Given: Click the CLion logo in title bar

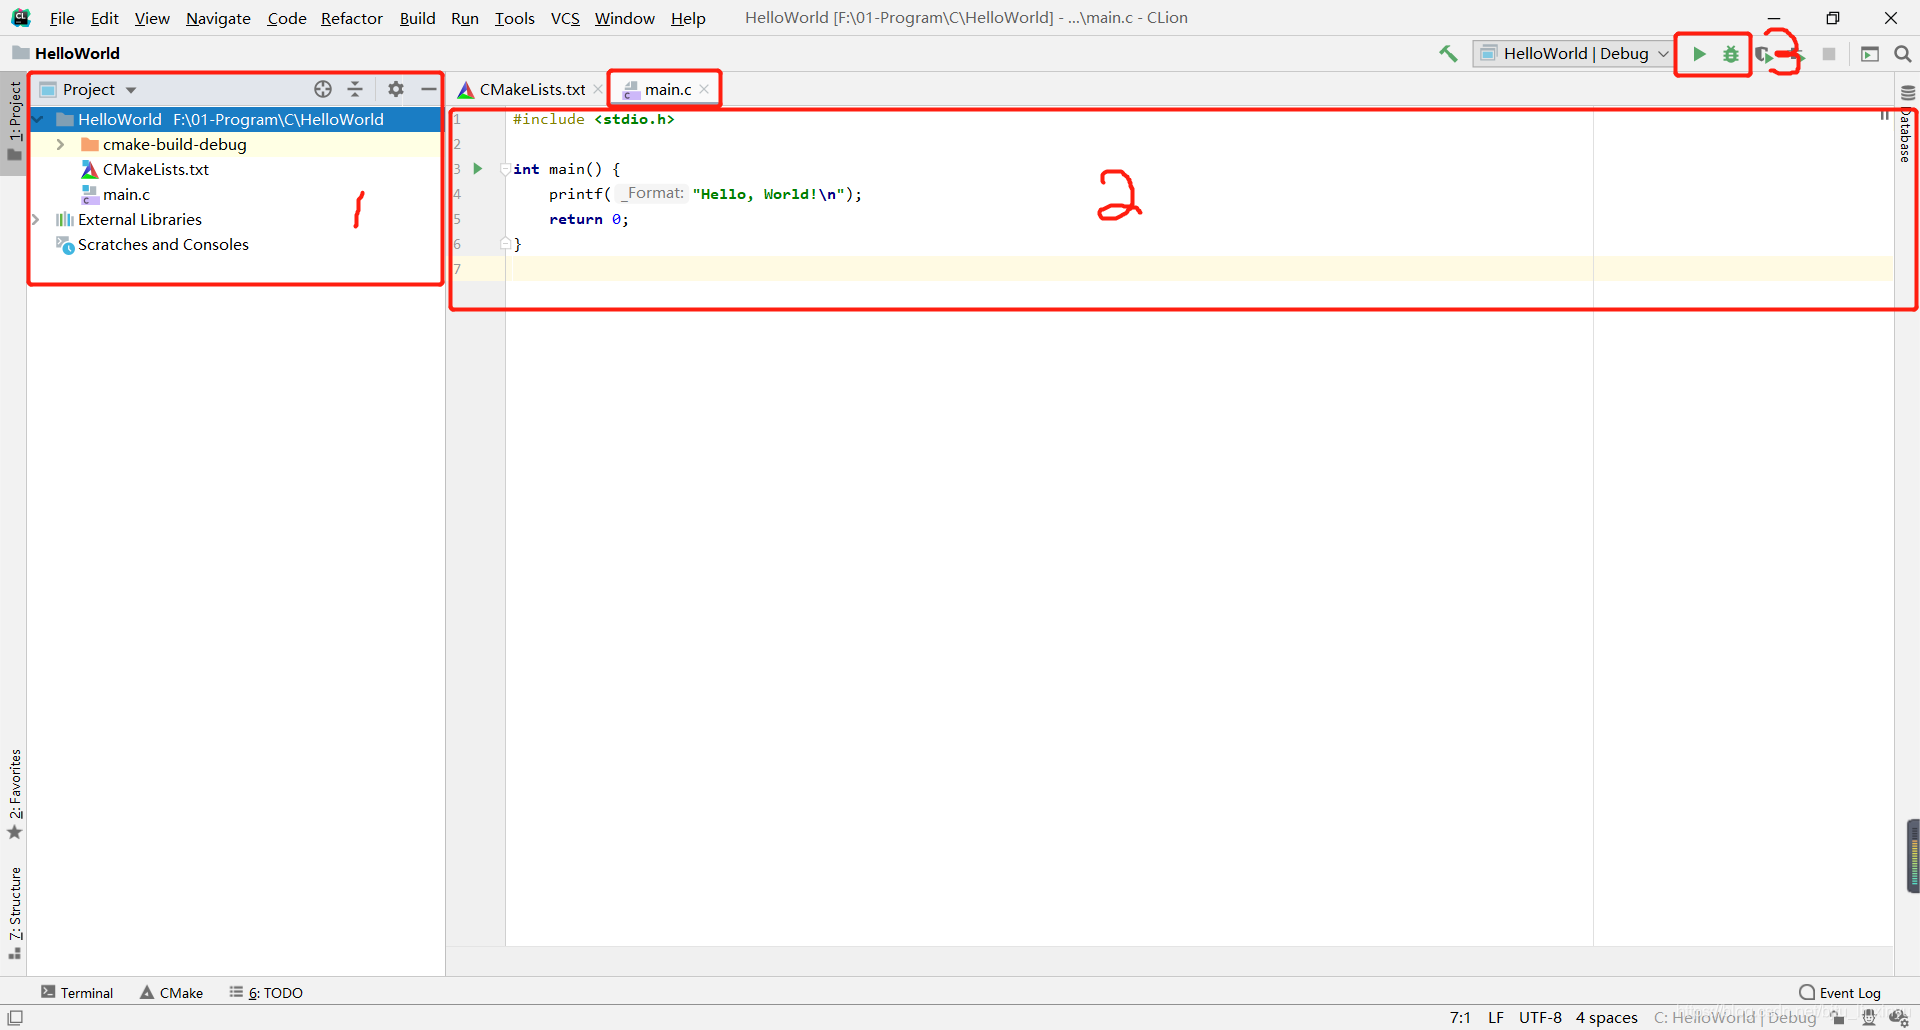Looking at the screenshot, I should pyautogui.click(x=21, y=18).
